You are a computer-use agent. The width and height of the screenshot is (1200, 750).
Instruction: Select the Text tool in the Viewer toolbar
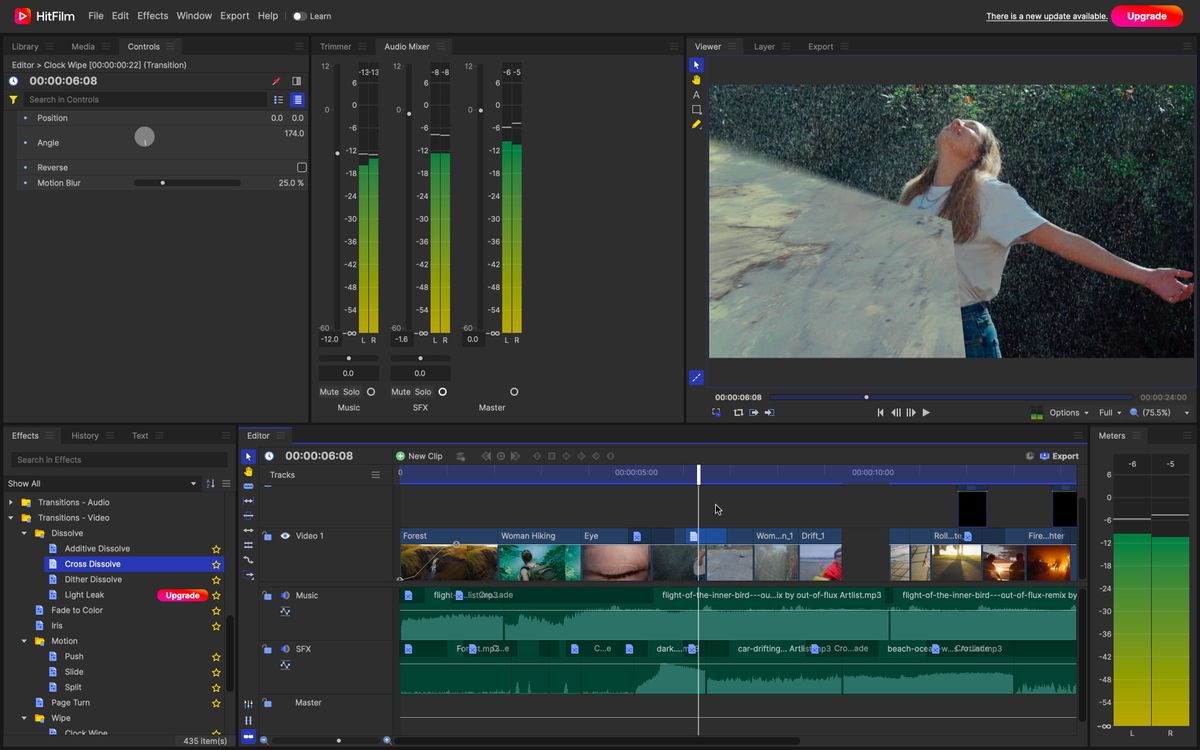(x=696, y=94)
